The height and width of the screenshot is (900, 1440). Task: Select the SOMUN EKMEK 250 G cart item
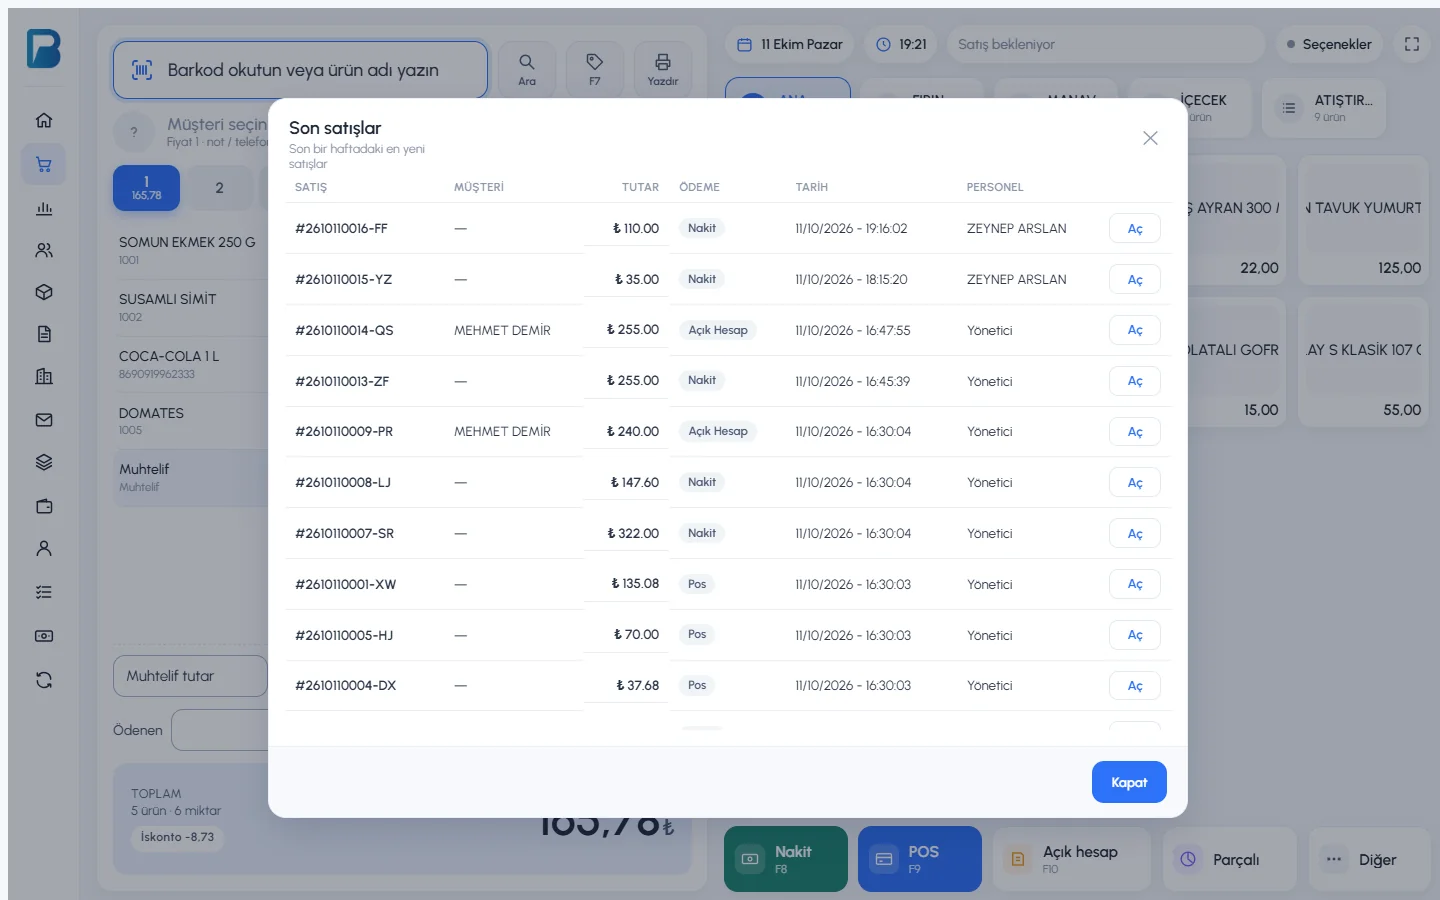(x=192, y=250)
